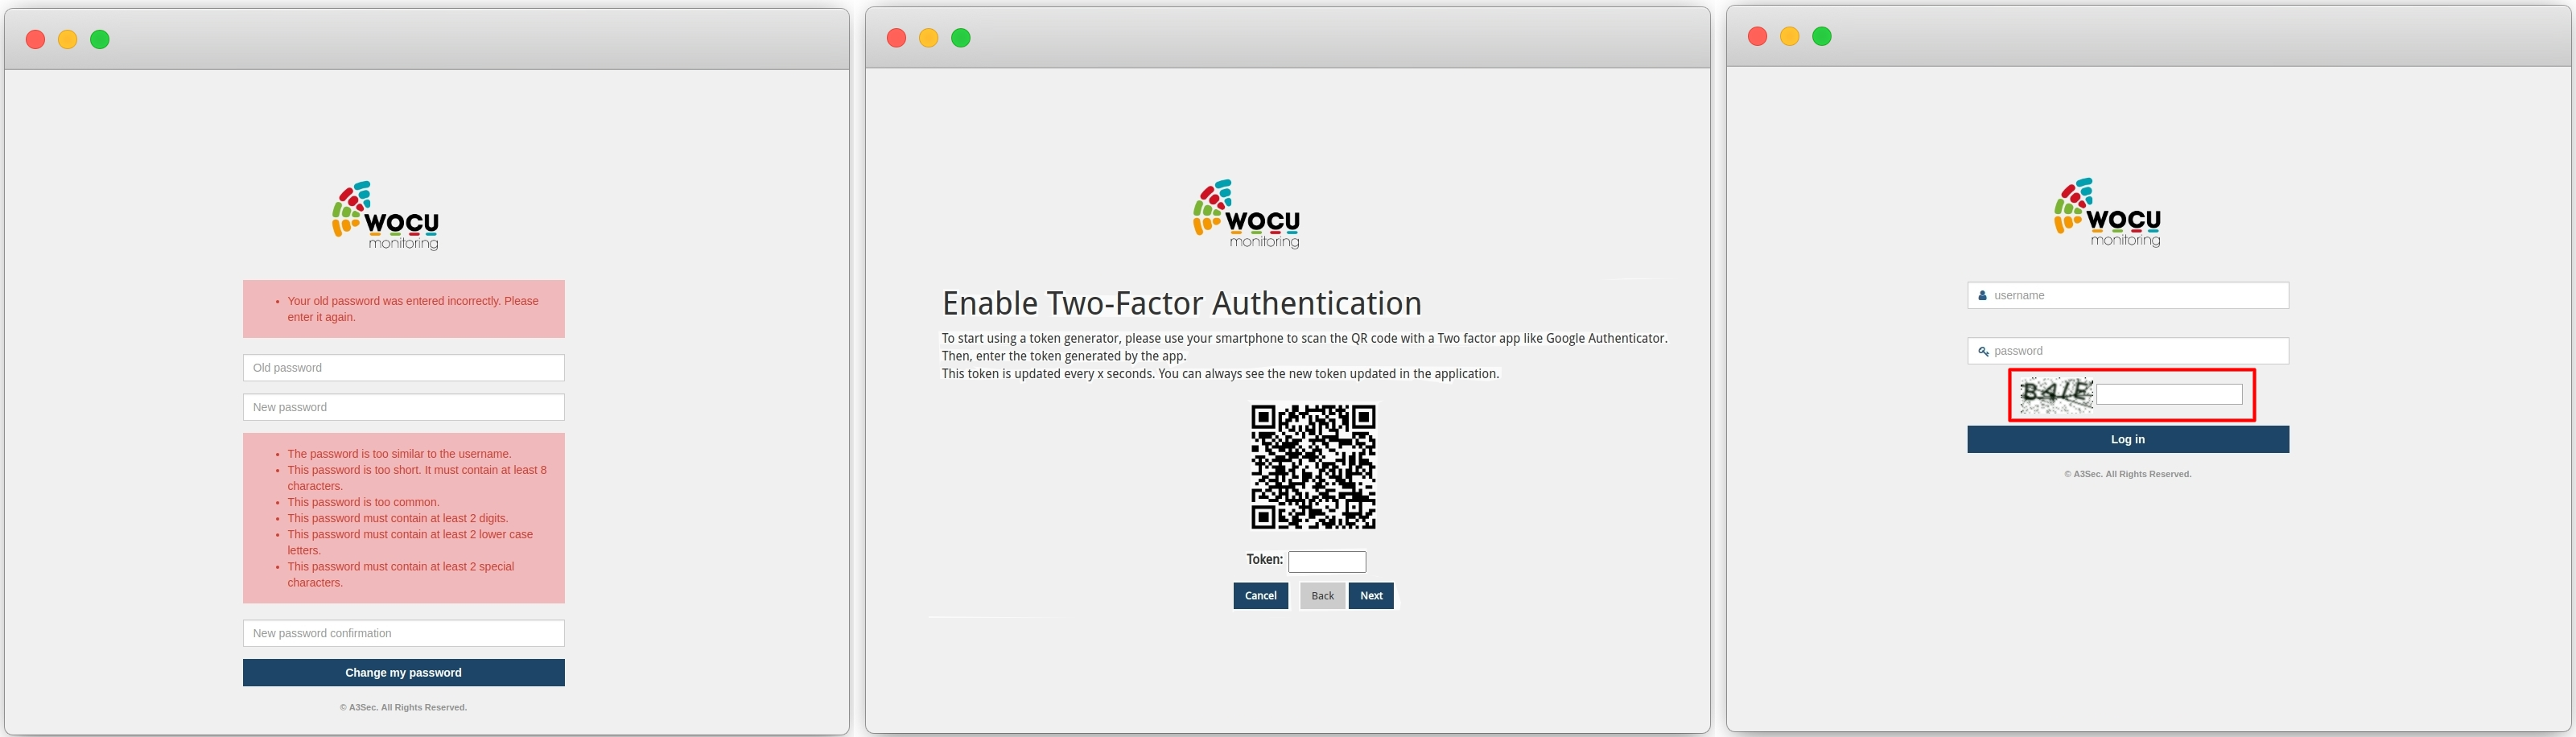Click the Enable Two-Factor Authentication heading

click(1182, 303)
